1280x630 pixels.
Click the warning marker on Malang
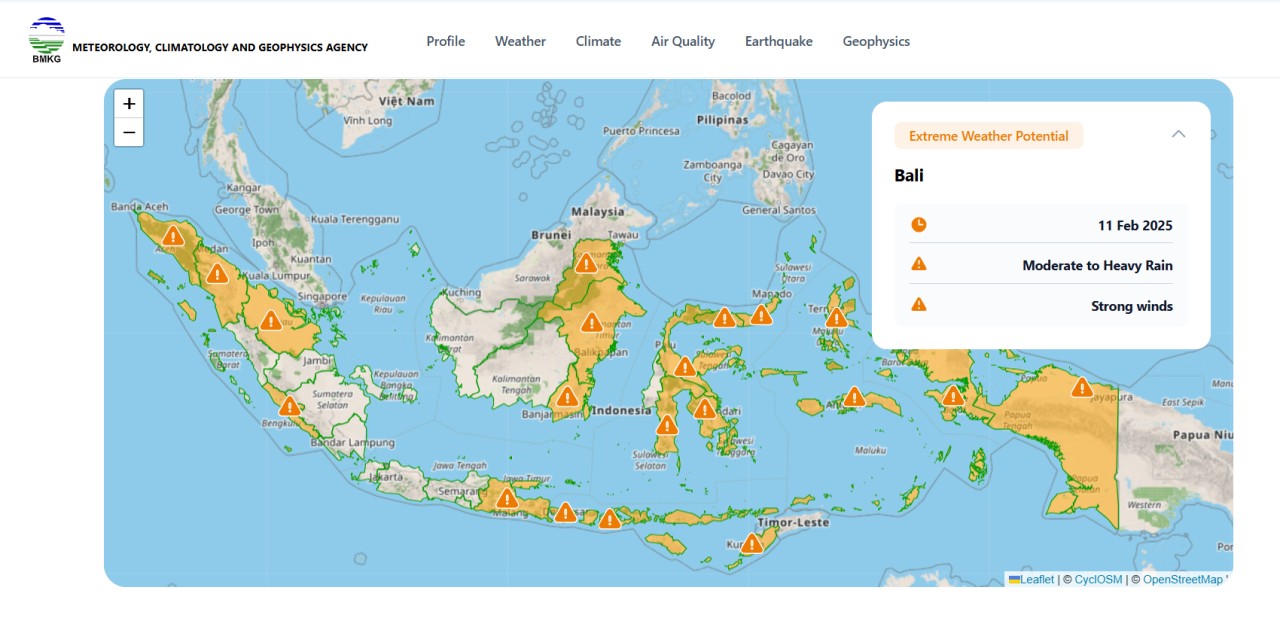507,498
